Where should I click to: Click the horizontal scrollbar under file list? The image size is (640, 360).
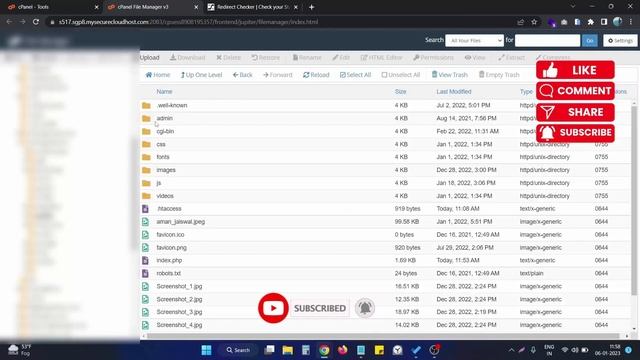pyautogui.click(x=384, y=336)
